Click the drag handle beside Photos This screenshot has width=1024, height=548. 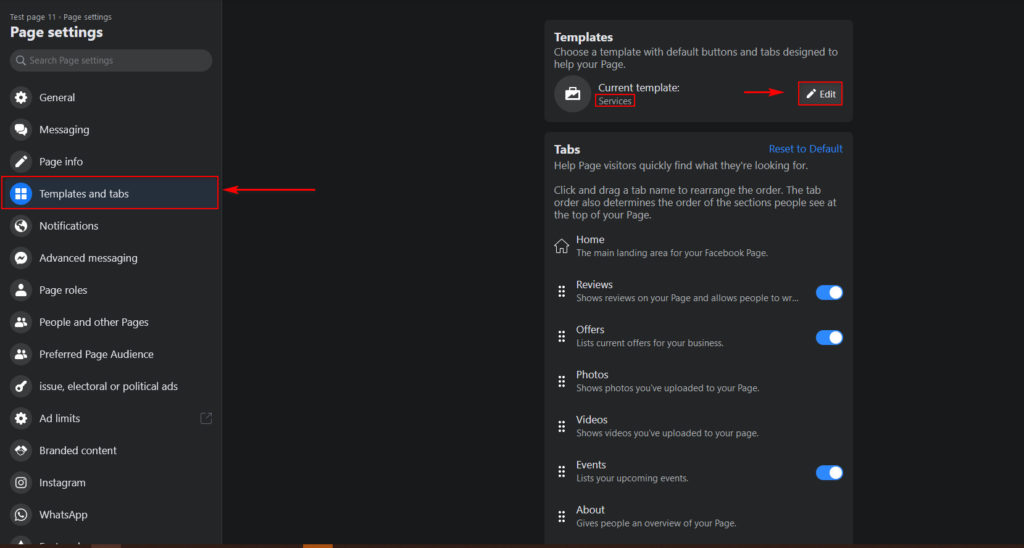[x=562, y=381]
